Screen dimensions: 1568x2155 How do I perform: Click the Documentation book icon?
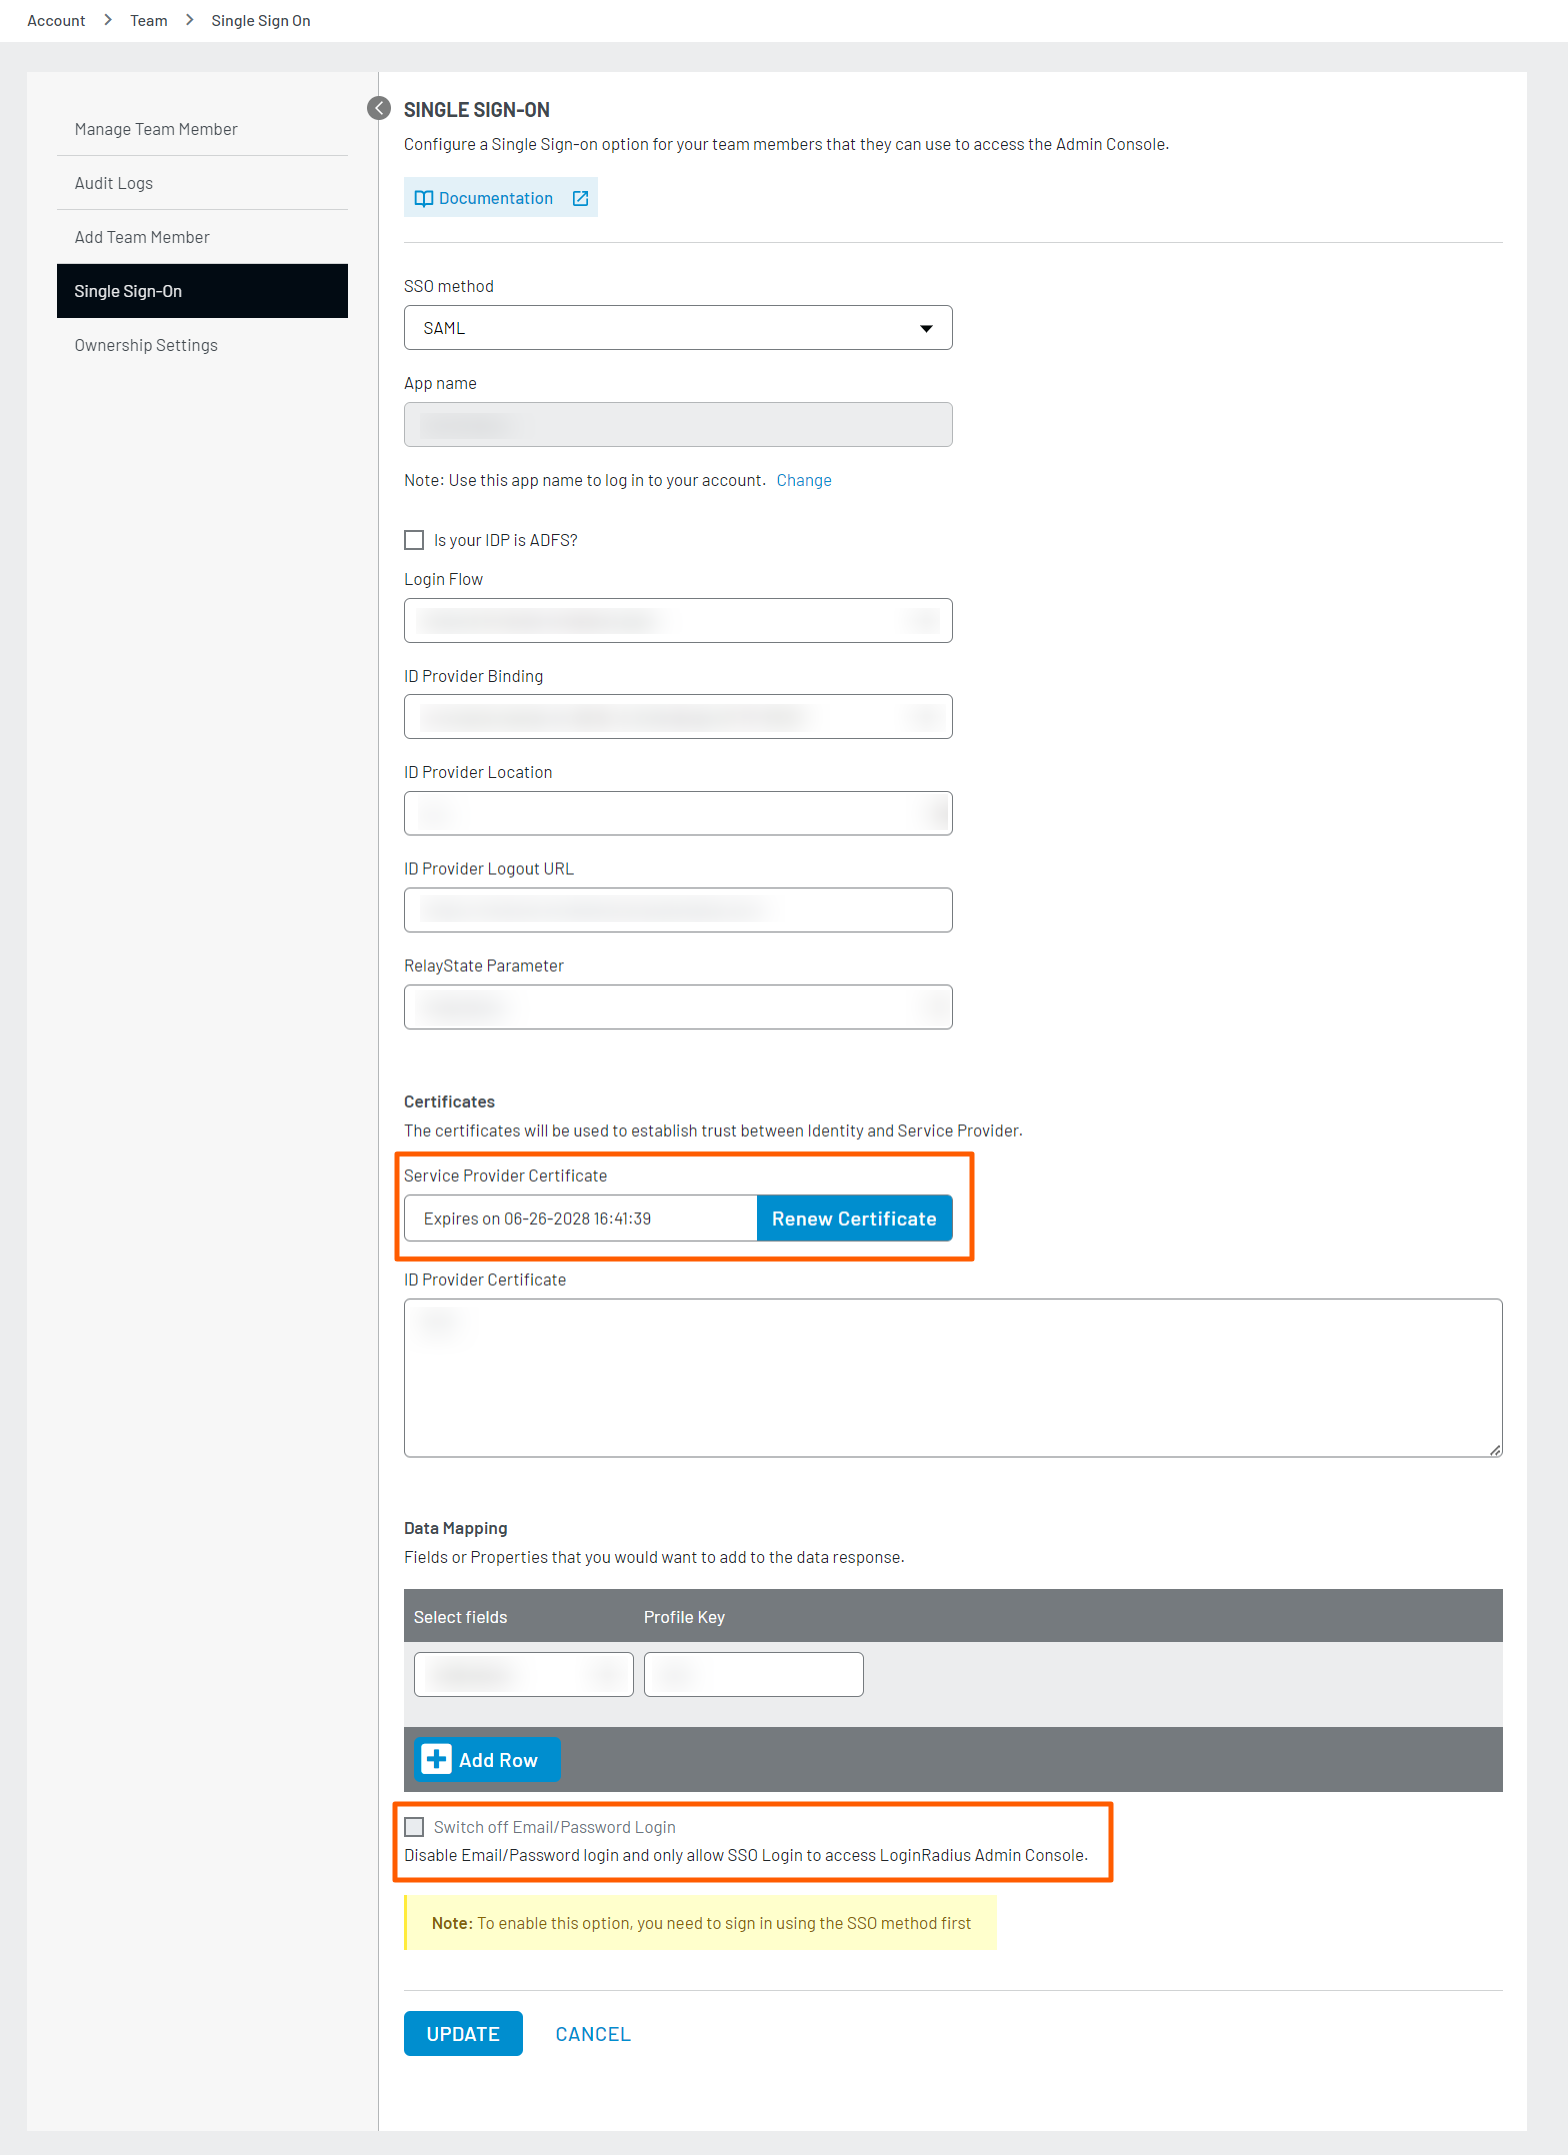(x=423, y=198)
